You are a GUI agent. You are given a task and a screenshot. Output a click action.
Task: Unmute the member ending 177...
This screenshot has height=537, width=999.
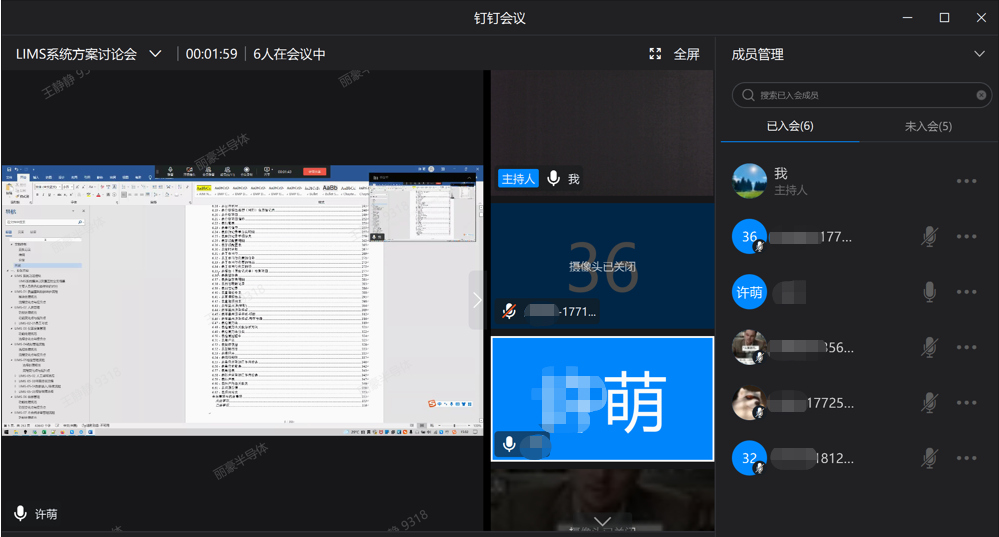coord(930,237)
